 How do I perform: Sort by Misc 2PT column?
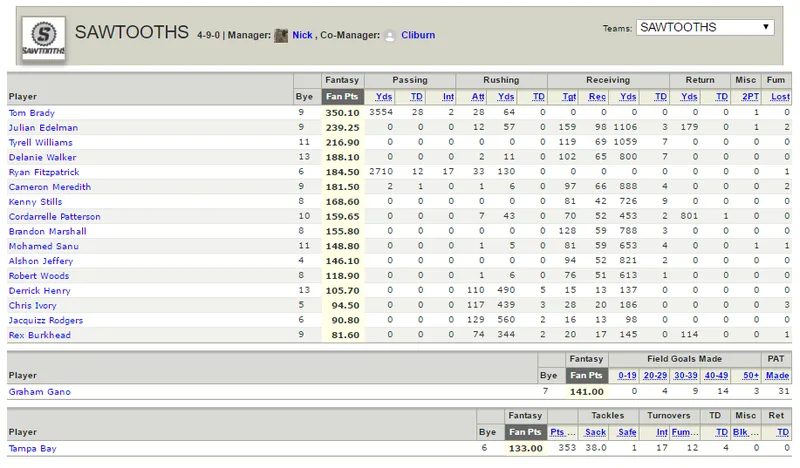pyautogui.click(x=750, y=96)
